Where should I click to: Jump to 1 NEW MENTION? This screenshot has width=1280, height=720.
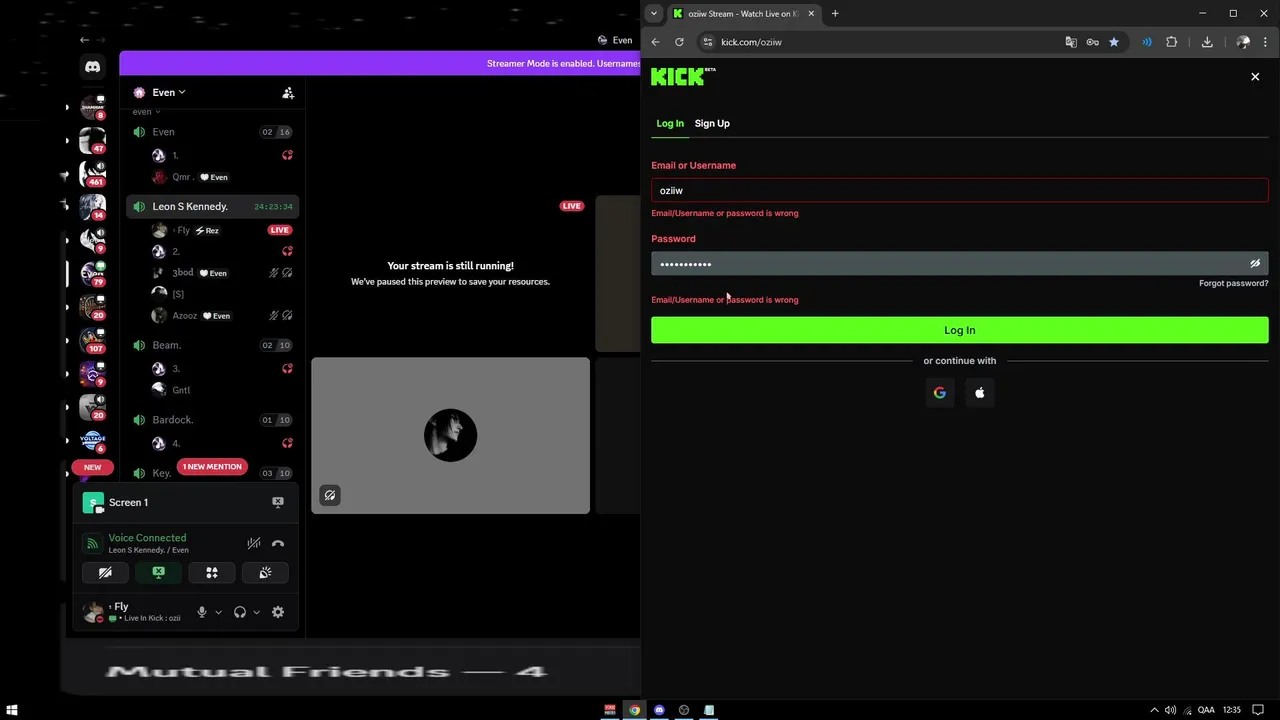point(212,467)
